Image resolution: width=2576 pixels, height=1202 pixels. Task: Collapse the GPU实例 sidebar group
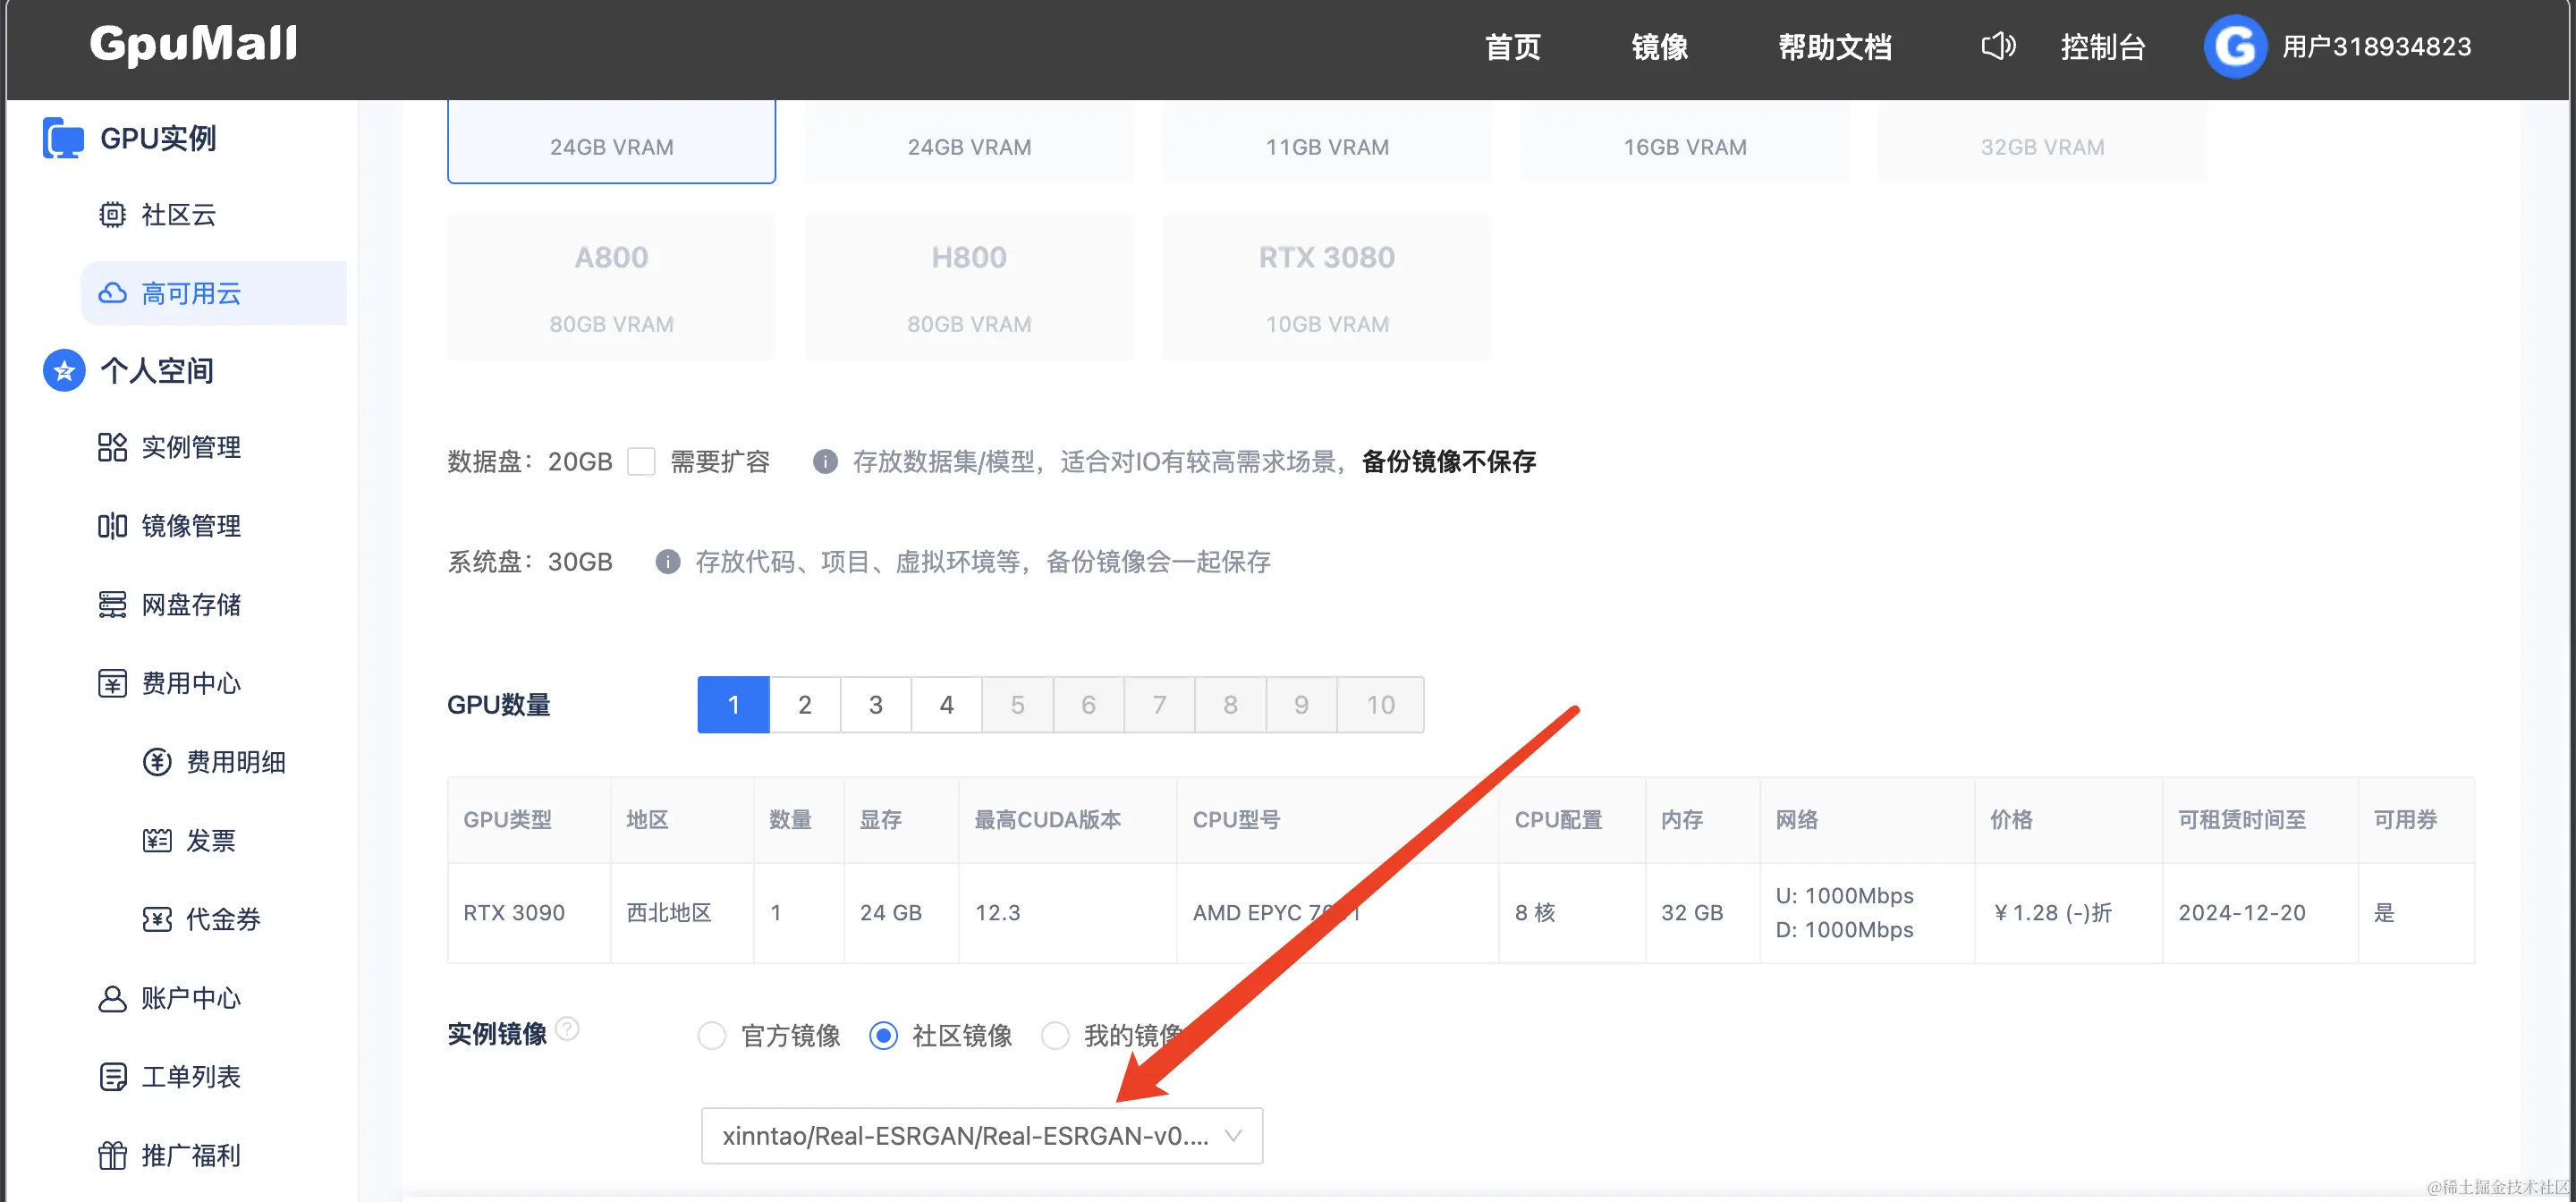[x=158, y=138]
